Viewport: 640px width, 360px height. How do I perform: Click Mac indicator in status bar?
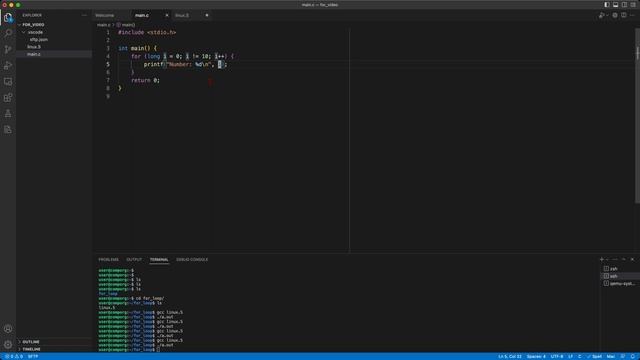tap(611, 356)
